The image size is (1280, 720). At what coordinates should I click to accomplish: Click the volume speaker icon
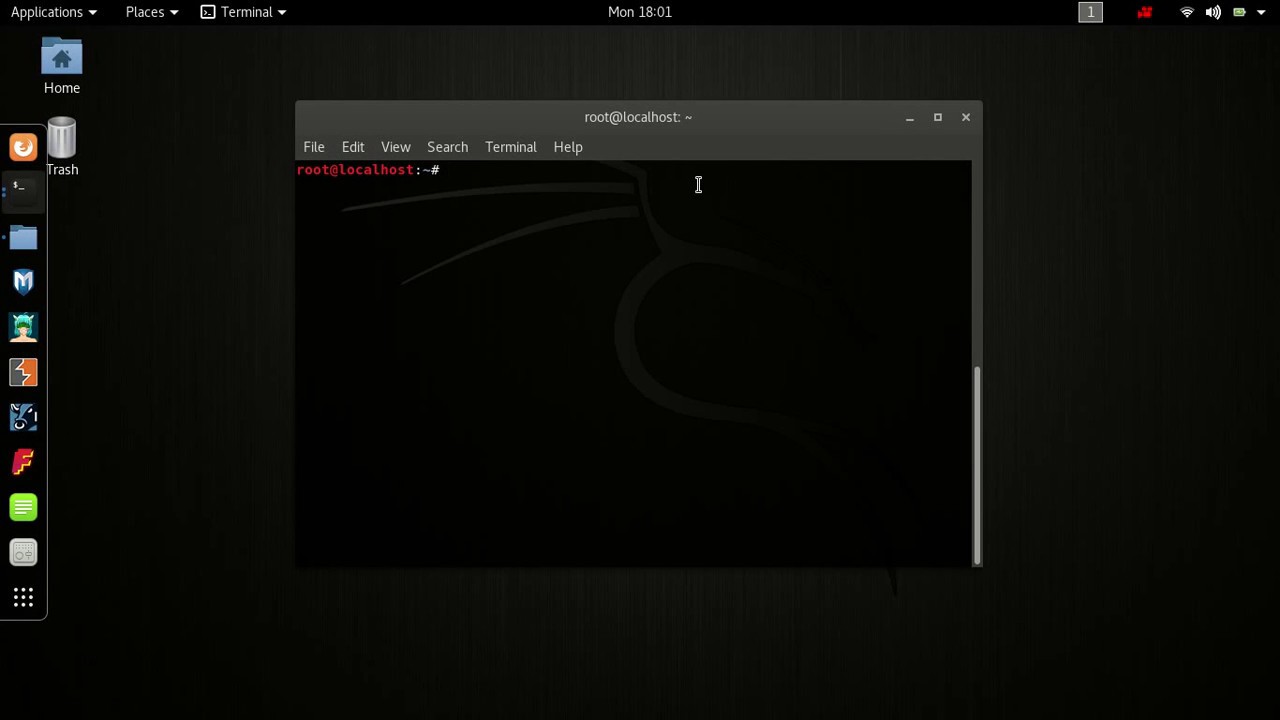(1213, 12)
